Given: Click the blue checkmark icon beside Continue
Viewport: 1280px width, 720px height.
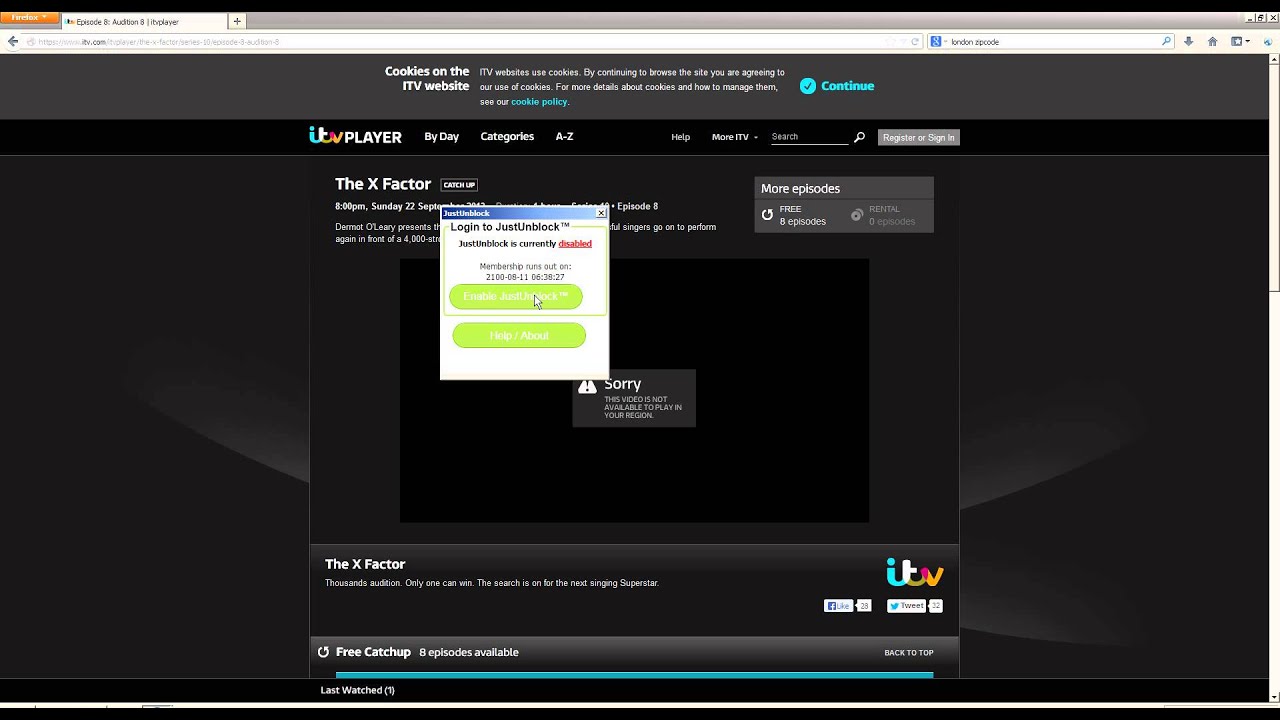Looking at the screenshot, I should 808,86.
